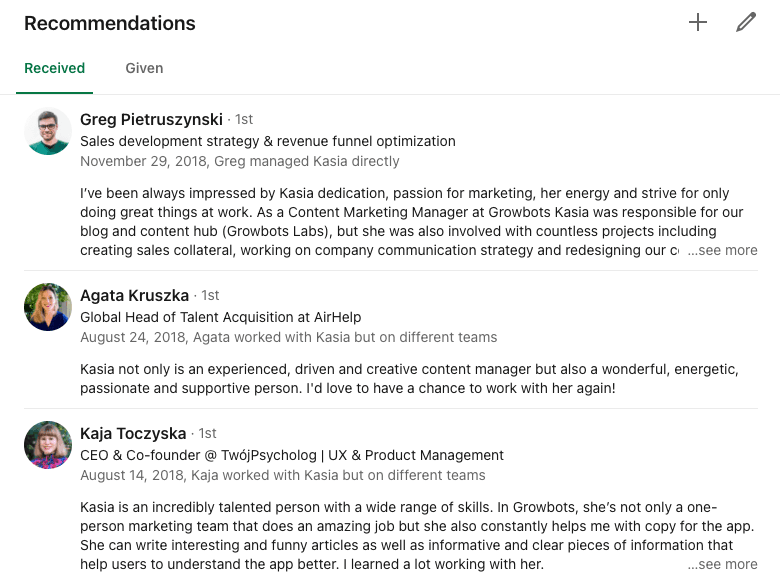
Task: Expand Kaja's recommendation with see more
Action: 722,564
